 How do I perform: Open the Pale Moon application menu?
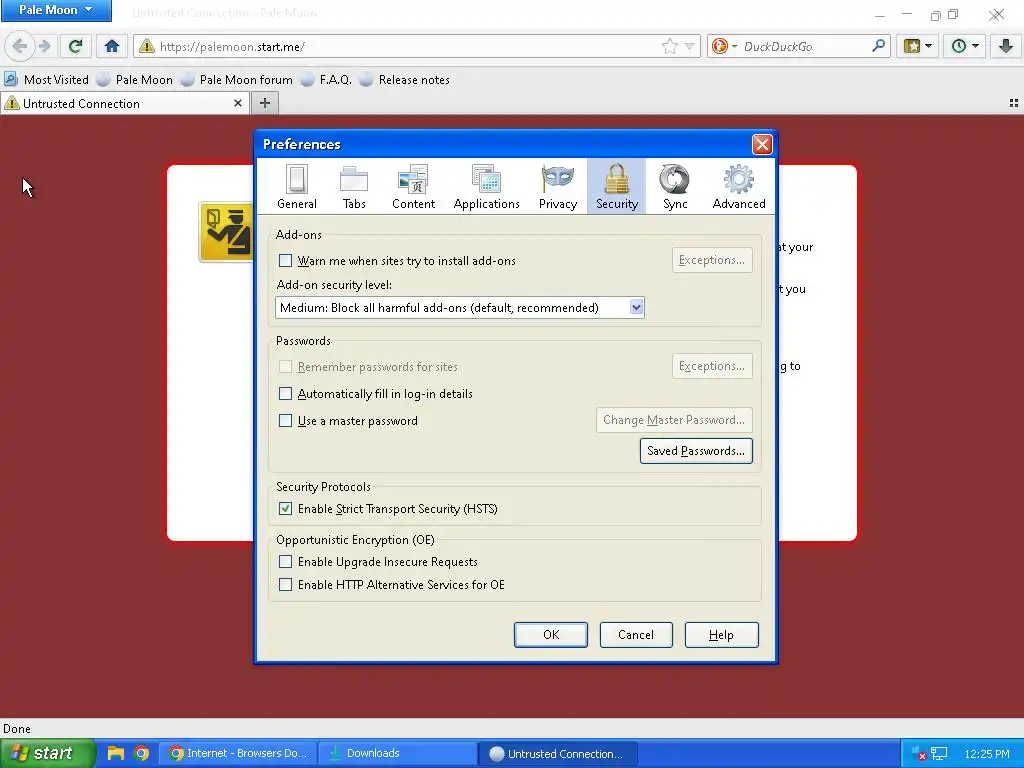click(56, 10)
